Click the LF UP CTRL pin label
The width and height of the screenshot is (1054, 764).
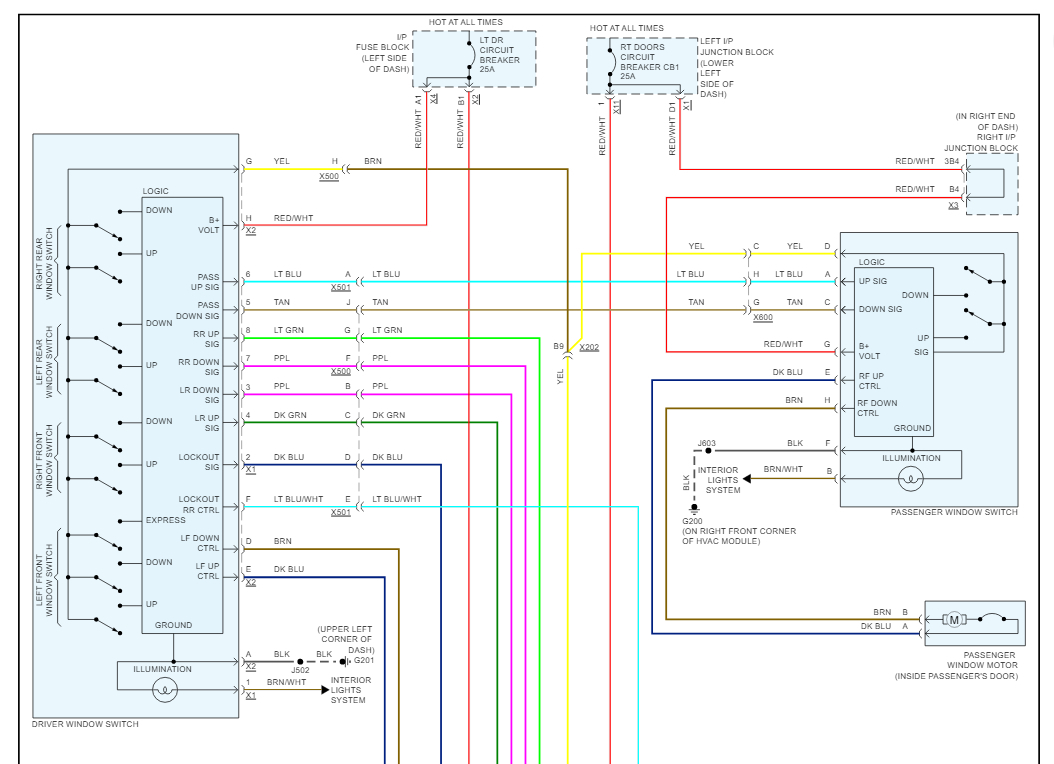pyautogui.click(x=208, y=571)
